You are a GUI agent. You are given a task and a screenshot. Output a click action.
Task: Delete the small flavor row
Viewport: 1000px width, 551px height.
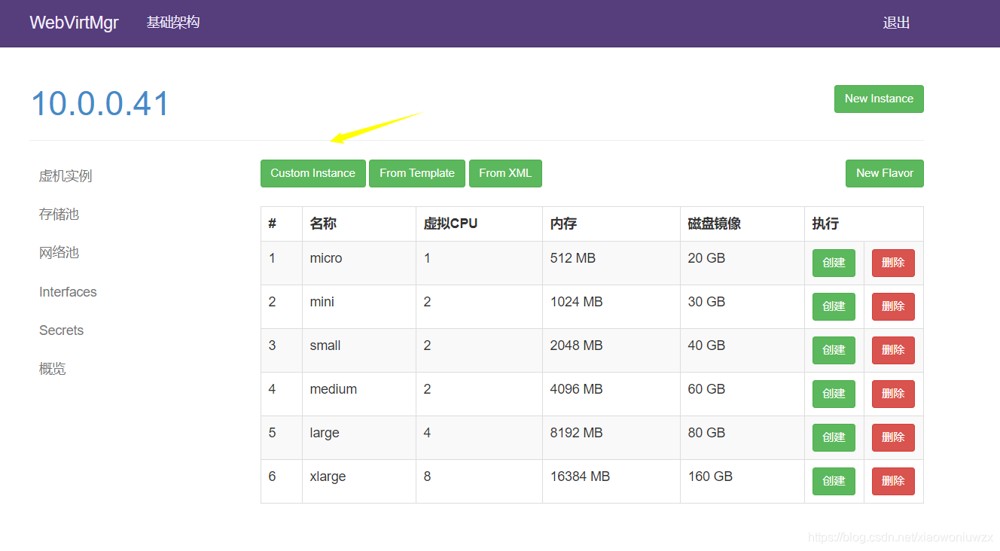[892, 350]
